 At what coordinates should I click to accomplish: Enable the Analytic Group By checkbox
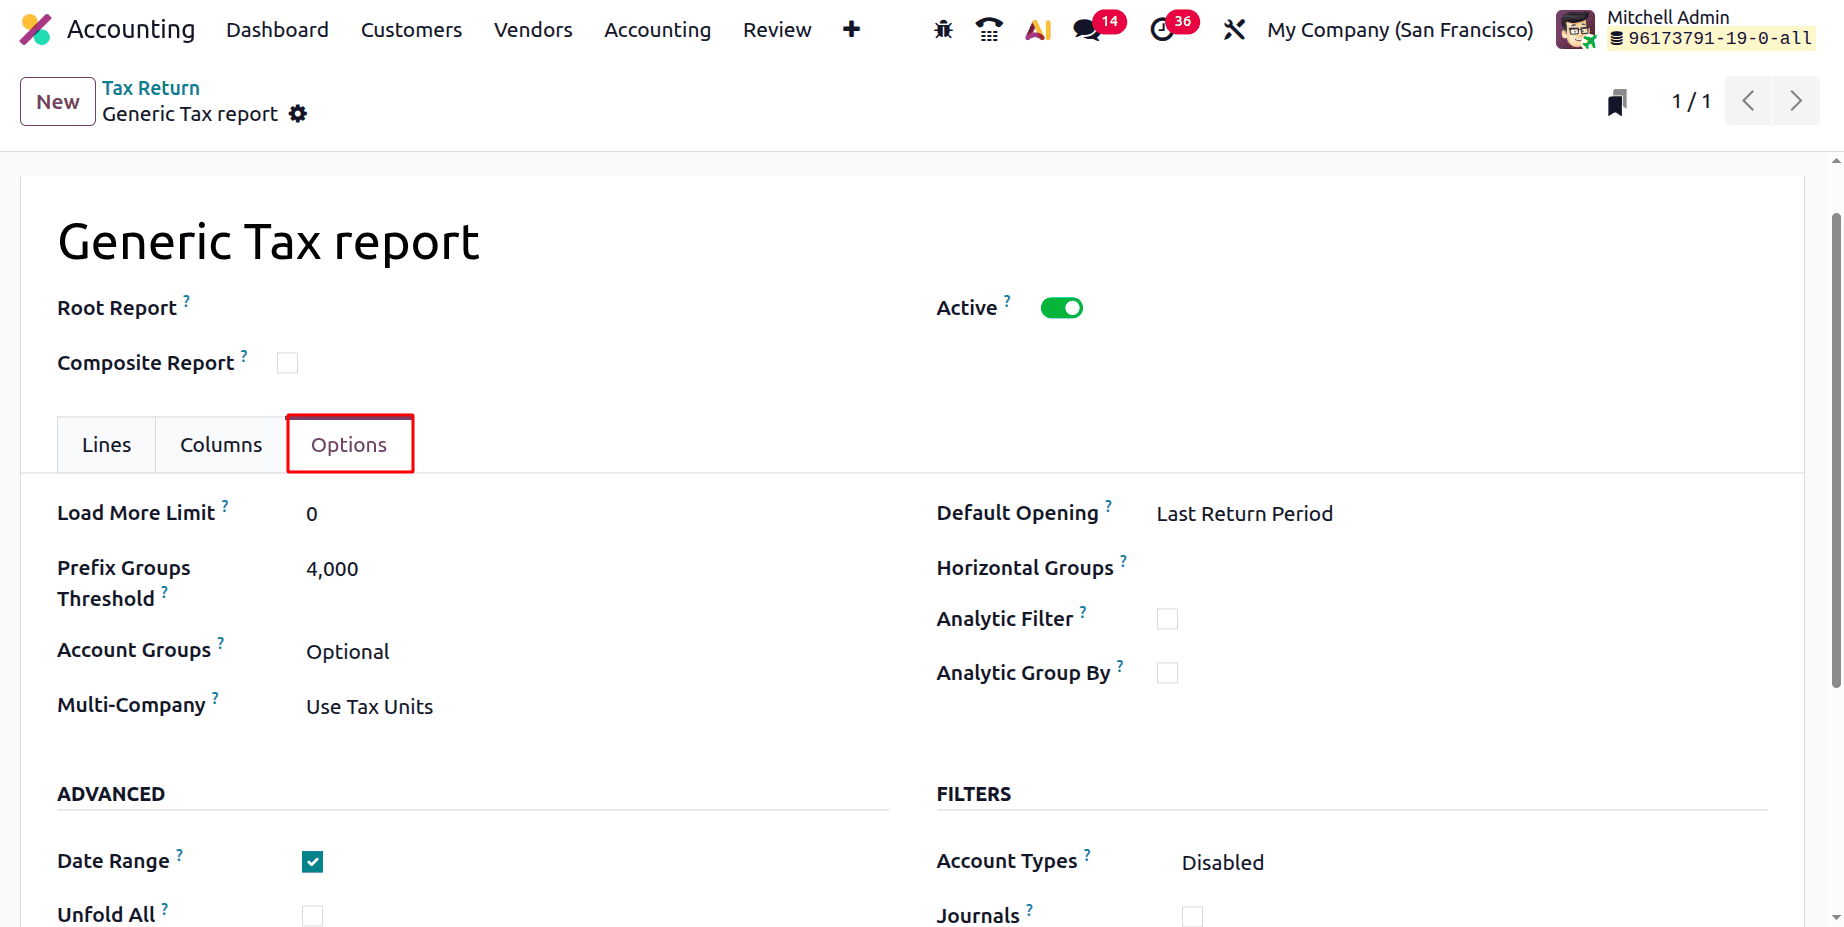[x=1167, y=673]
